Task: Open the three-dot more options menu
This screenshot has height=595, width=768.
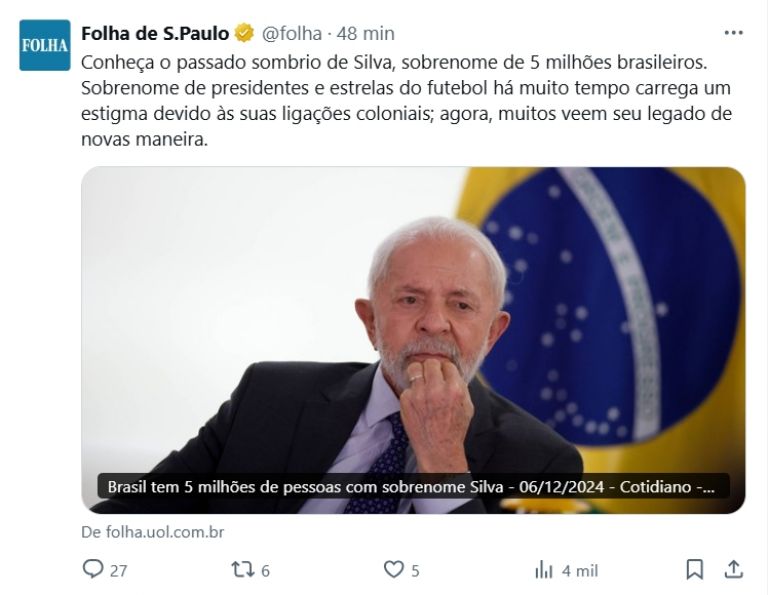Action: 733,33
